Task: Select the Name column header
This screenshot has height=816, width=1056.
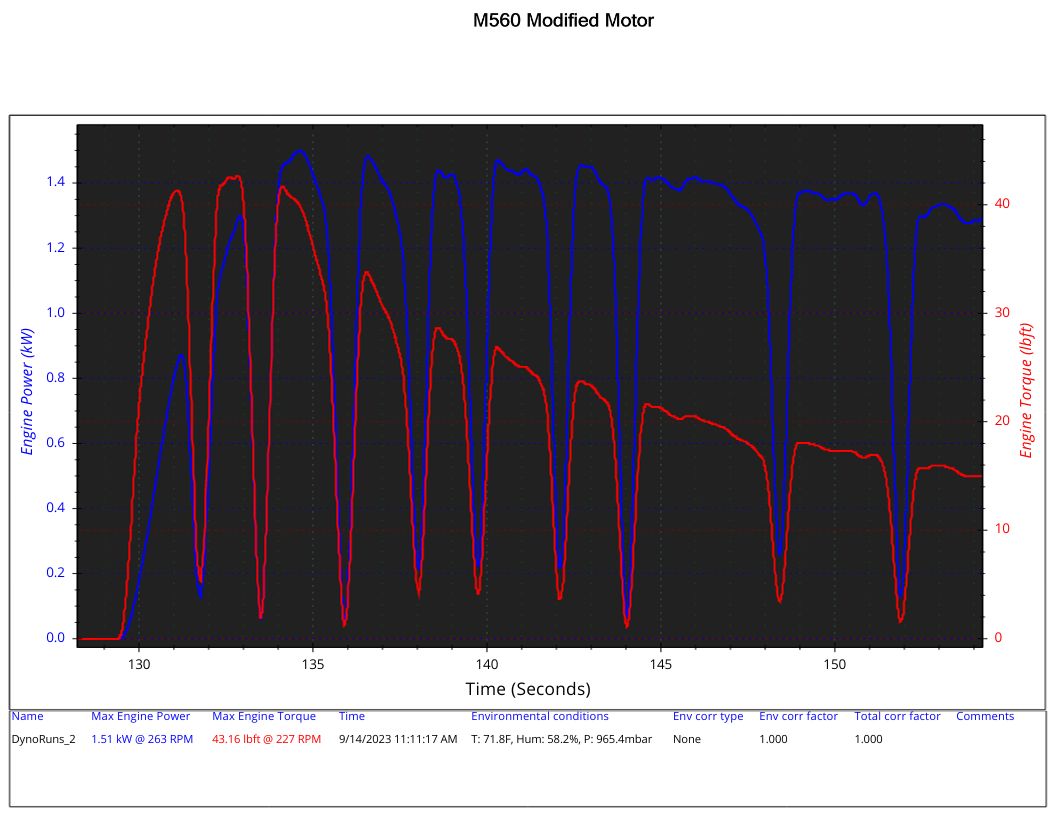Action: click(x=27, y=716)
